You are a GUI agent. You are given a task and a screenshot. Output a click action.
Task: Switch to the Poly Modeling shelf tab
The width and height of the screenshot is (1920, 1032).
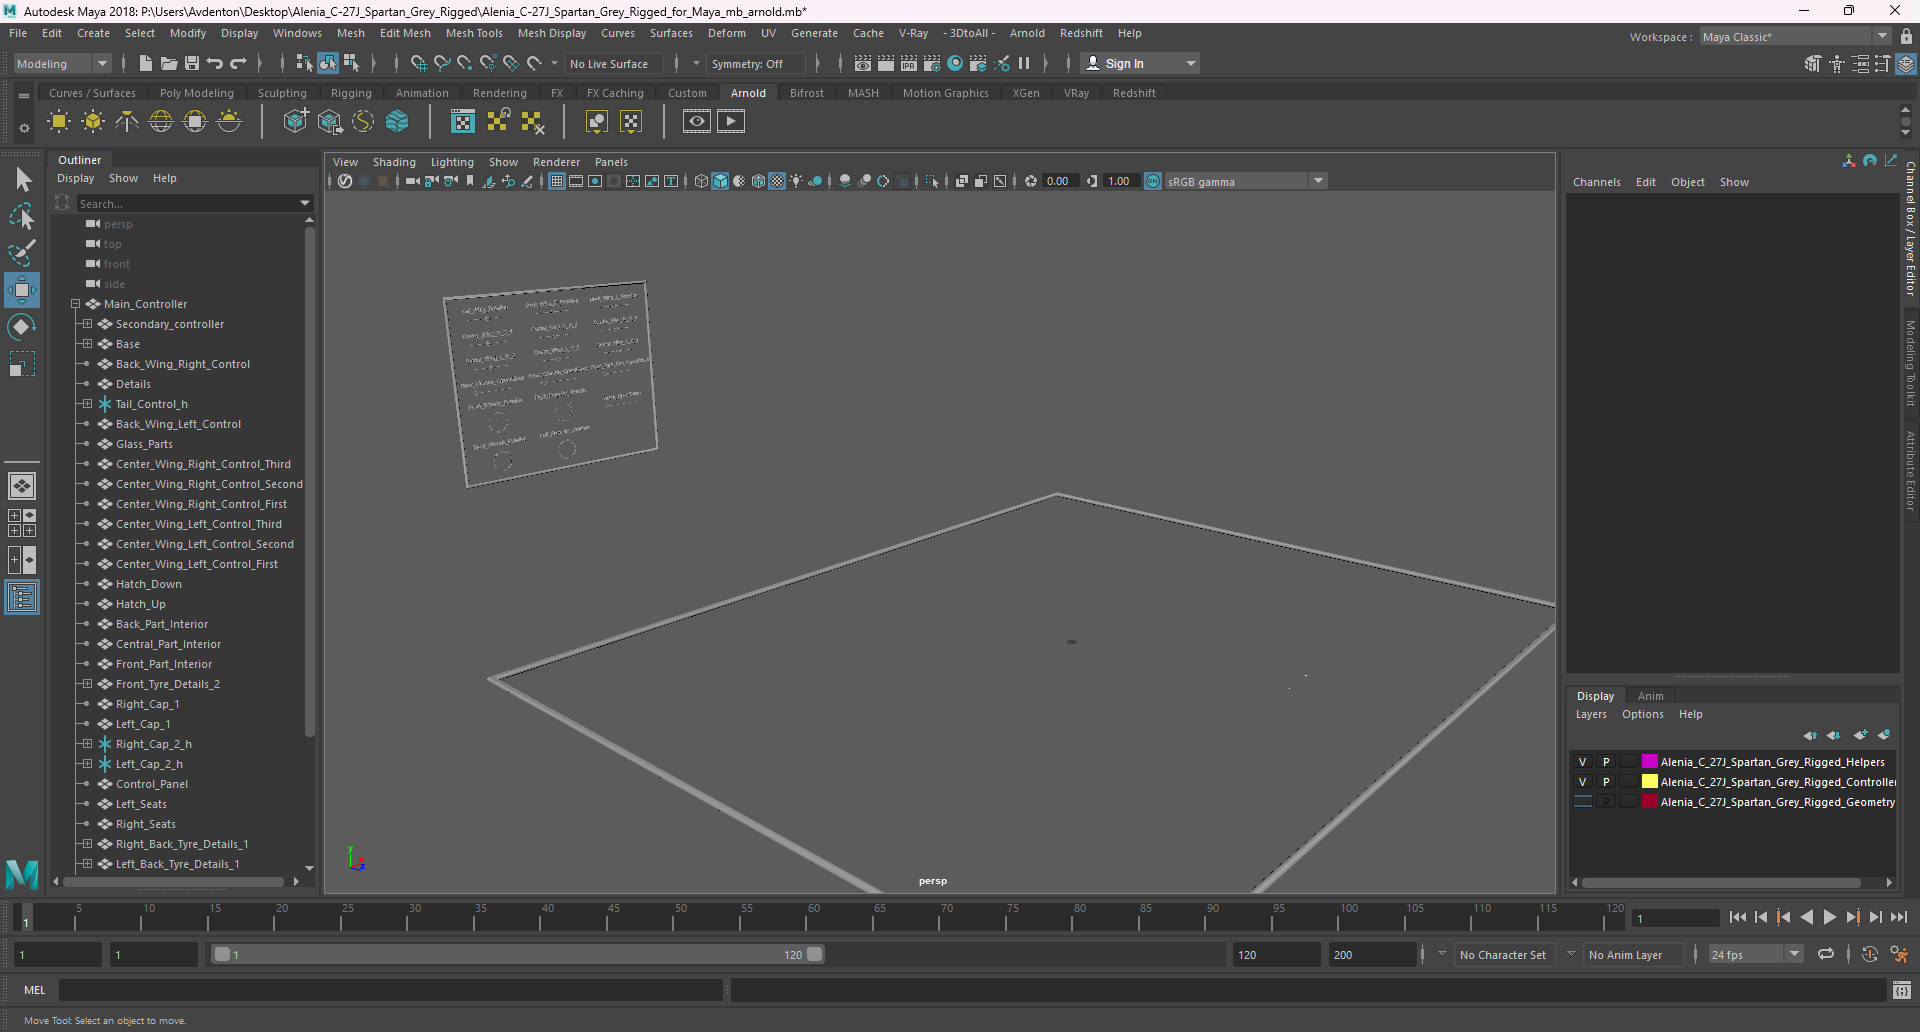[197, 93]
